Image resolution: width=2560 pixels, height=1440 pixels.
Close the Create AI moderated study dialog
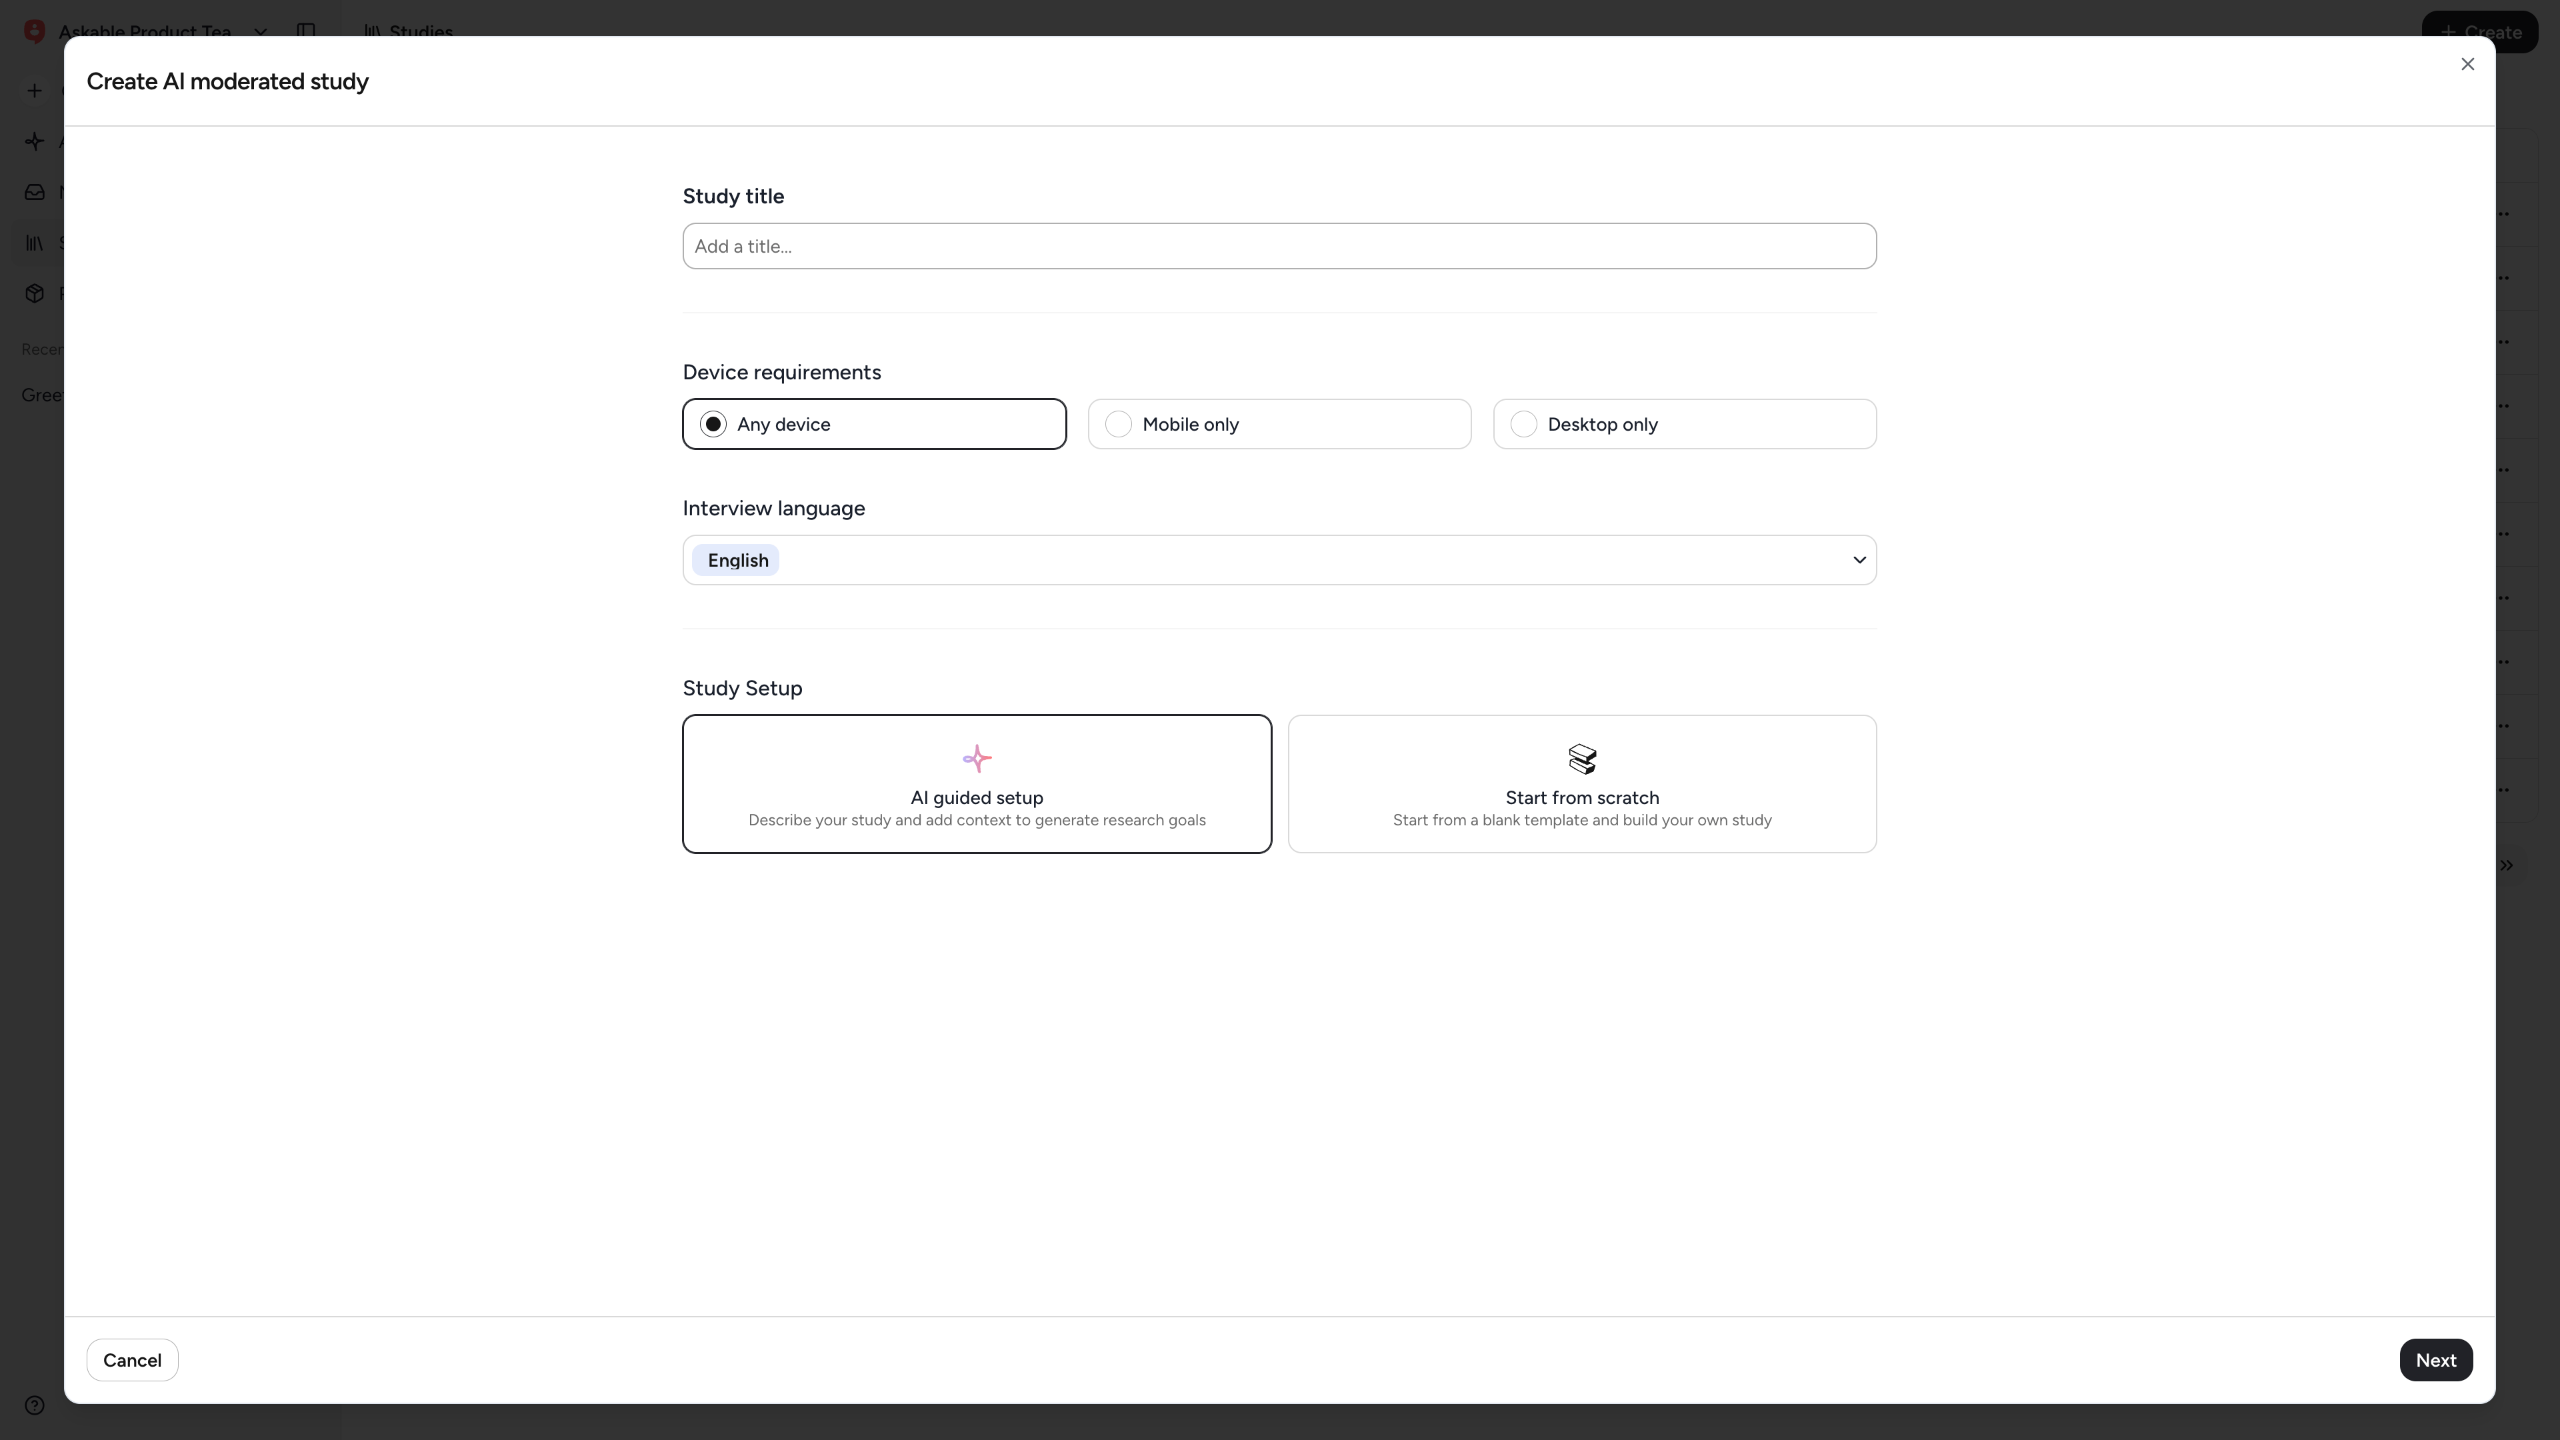2467,64
